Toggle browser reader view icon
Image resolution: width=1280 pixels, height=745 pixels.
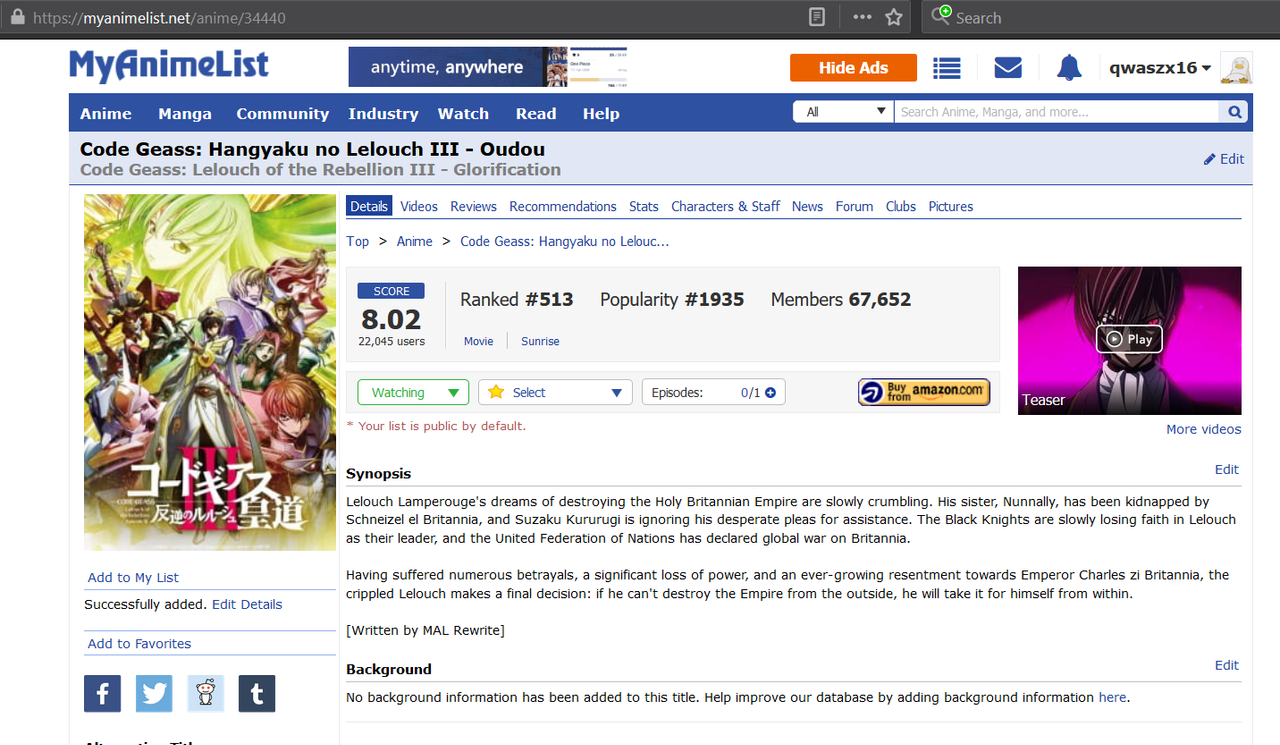pos(817,18)
